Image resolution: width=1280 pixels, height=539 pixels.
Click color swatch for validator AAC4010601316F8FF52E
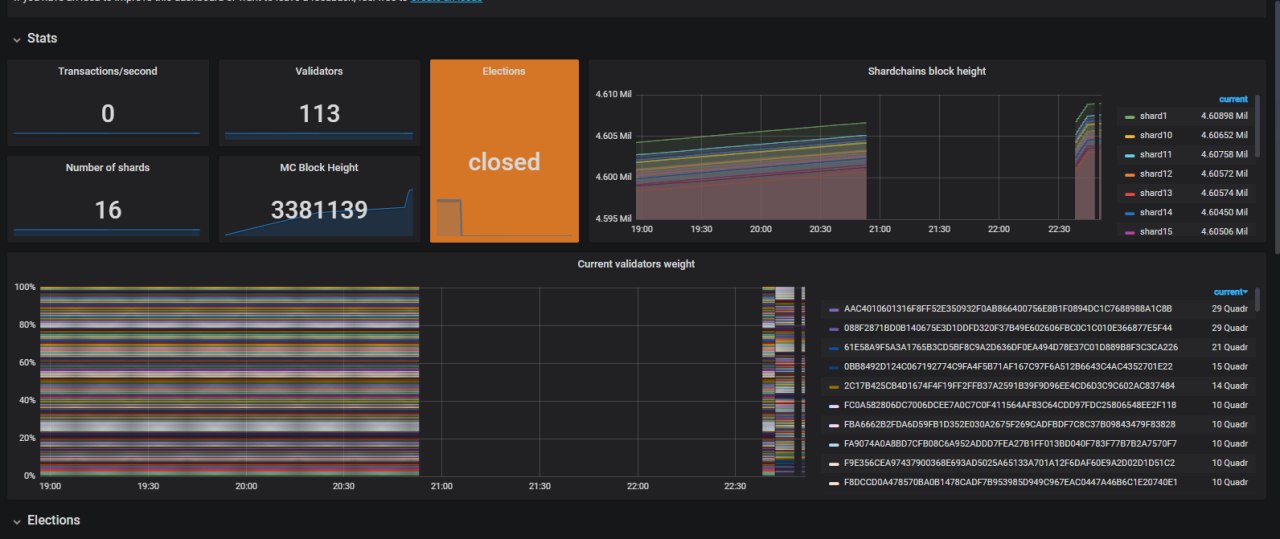(834, 309)
